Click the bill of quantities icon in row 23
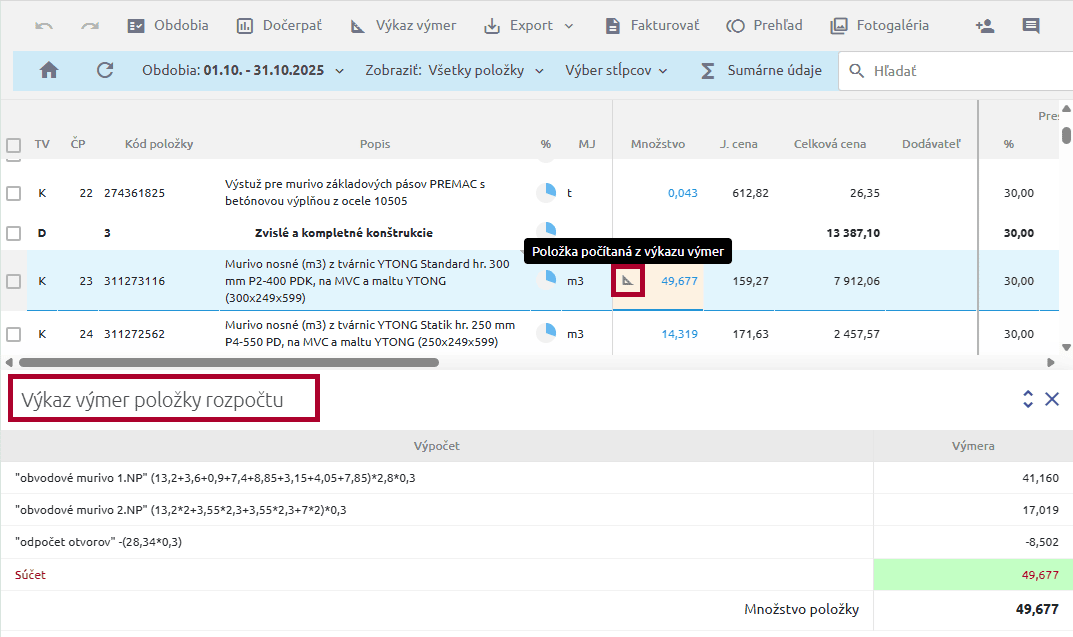 click(x=628, y=281)
